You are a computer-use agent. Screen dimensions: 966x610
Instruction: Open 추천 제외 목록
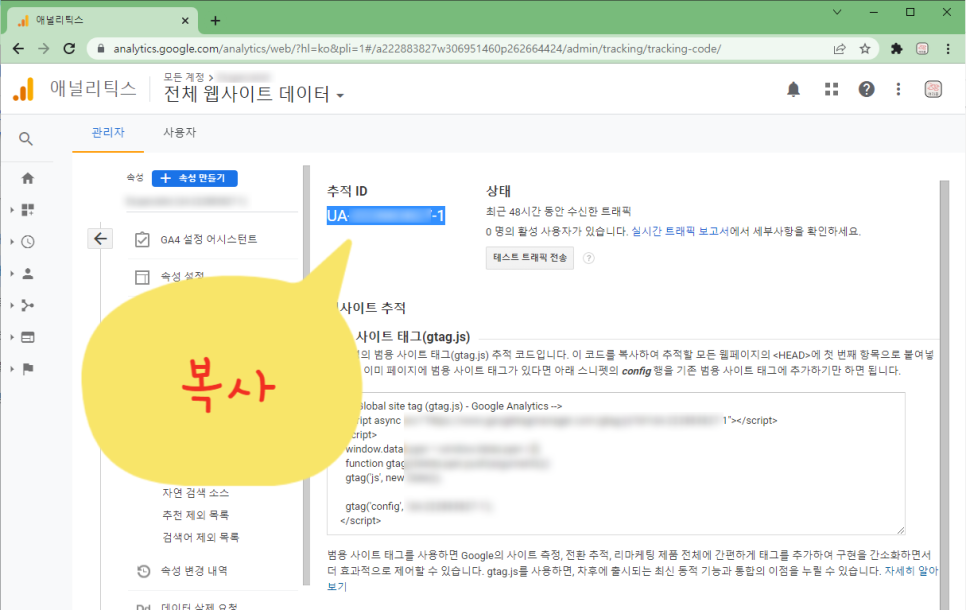click(x=195, y=515)
